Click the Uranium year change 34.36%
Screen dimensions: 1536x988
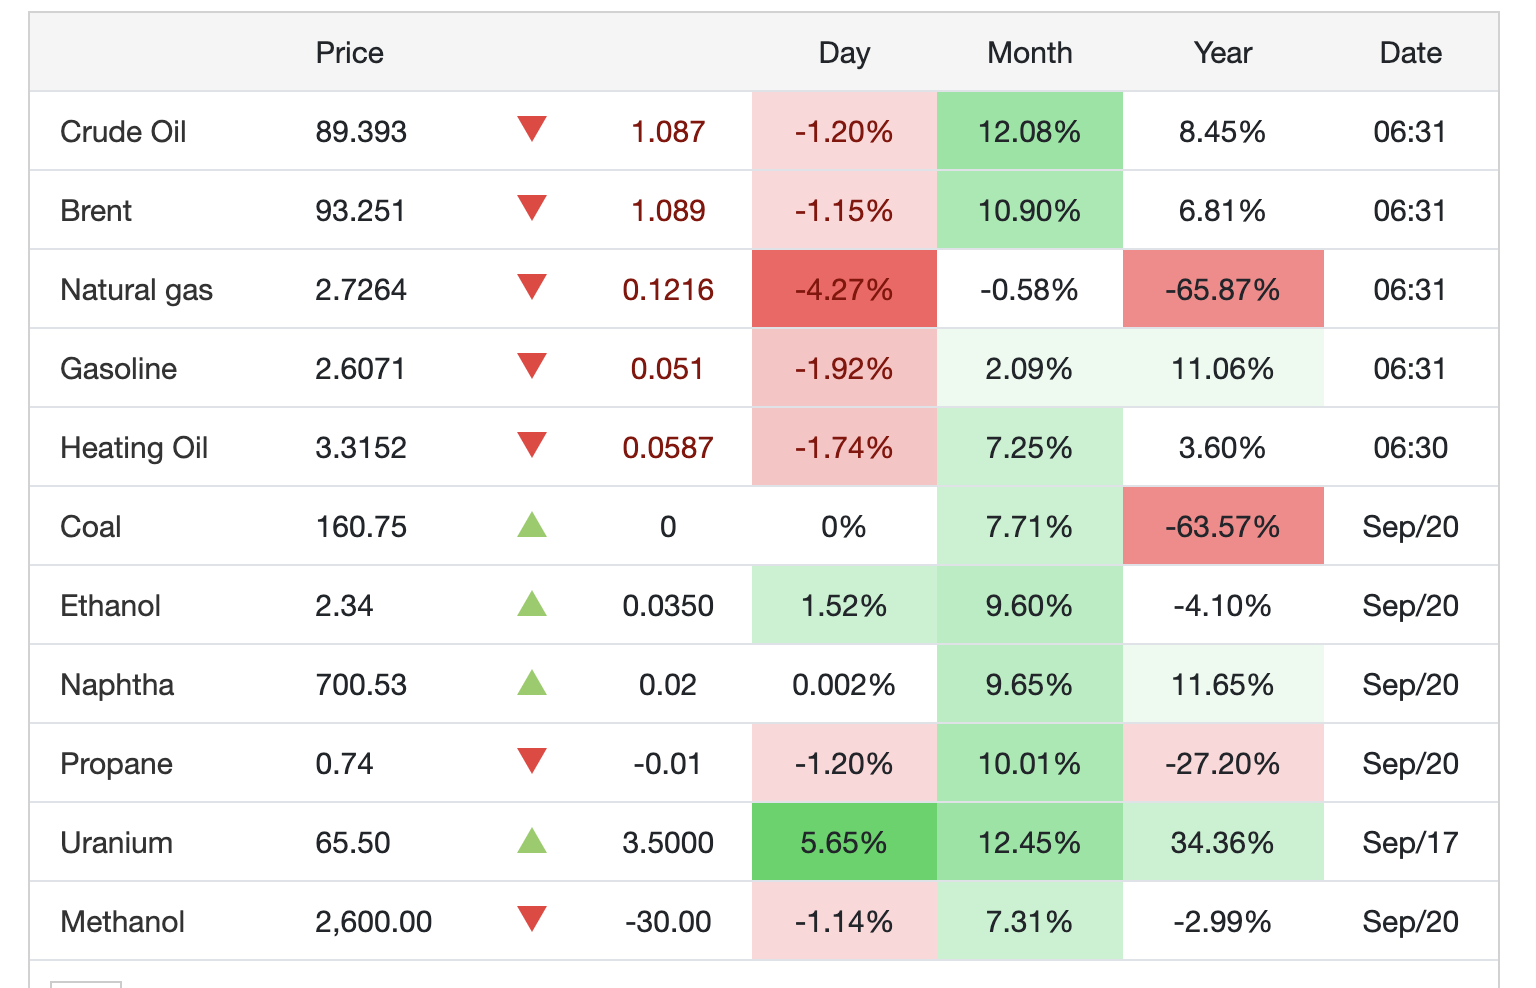[x=1223, y=842]
